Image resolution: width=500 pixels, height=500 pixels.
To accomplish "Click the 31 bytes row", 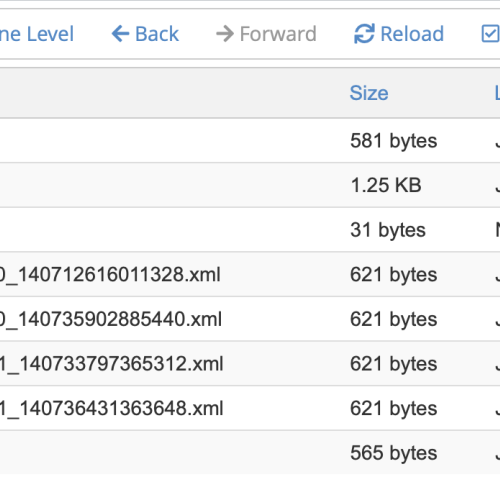I will pos(250,230).
